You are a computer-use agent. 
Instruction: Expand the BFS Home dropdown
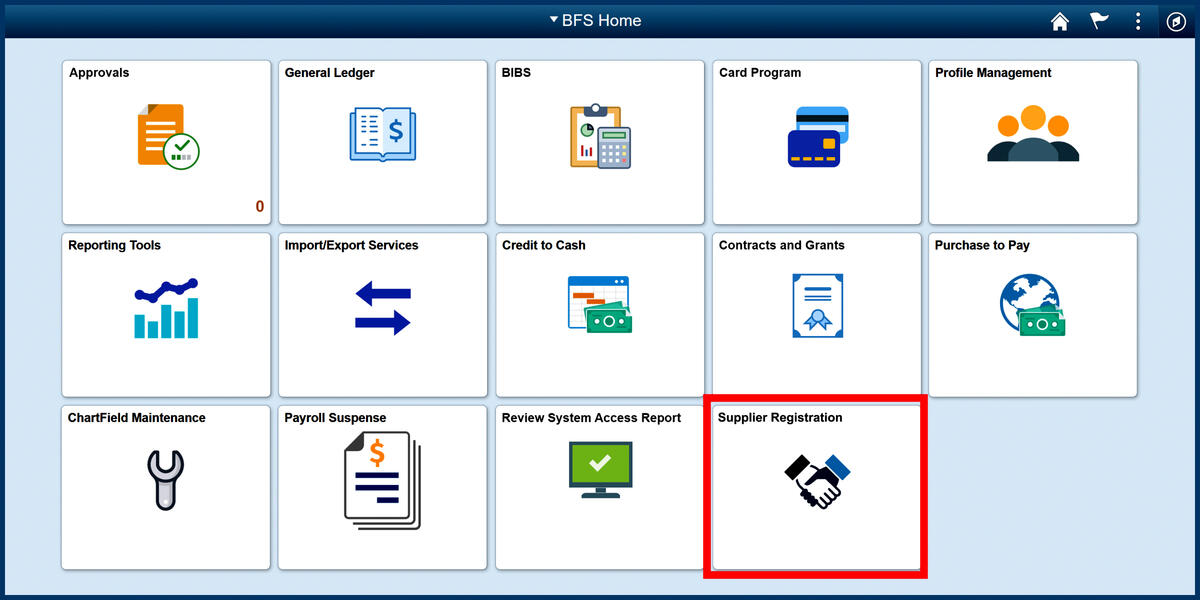click(596, 20)
